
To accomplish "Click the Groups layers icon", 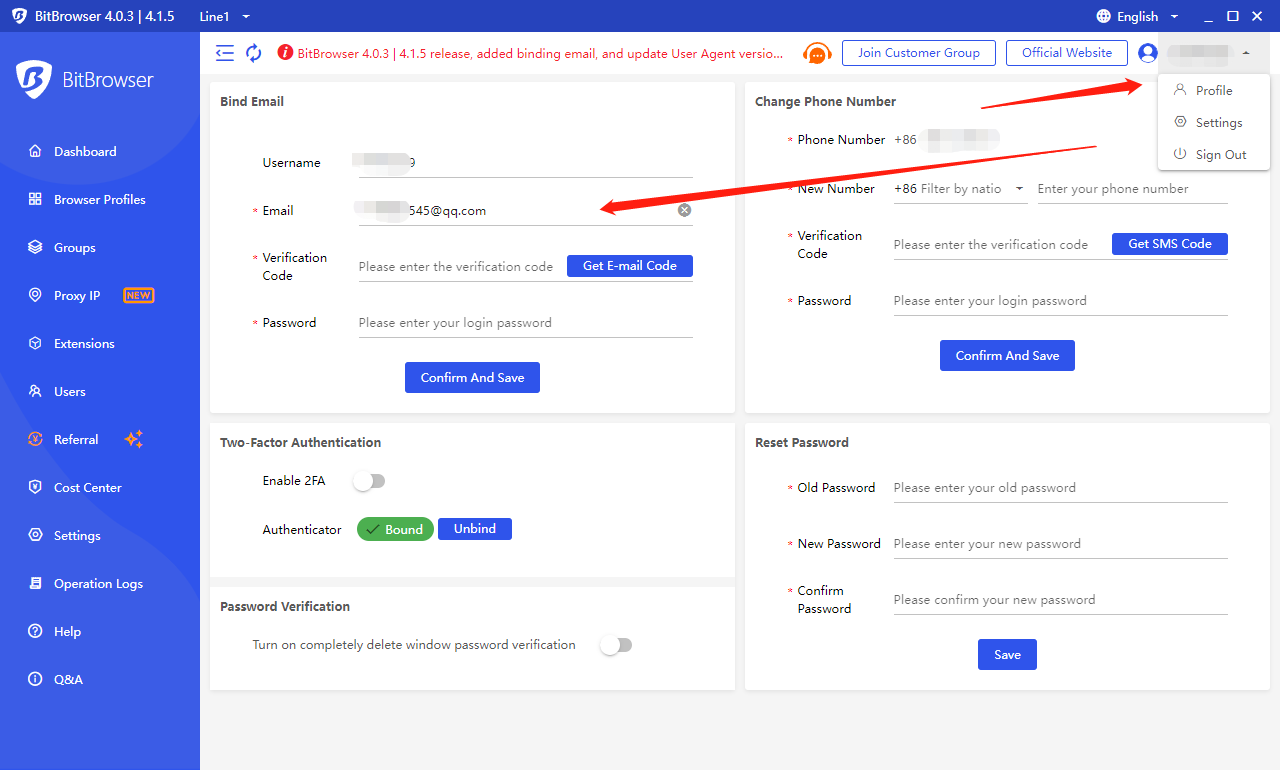I will (35, 248).
